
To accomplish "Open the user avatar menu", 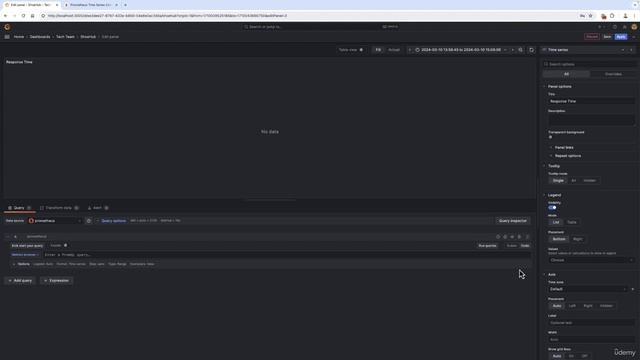I will pyautogui.click(x=634, y=27).
